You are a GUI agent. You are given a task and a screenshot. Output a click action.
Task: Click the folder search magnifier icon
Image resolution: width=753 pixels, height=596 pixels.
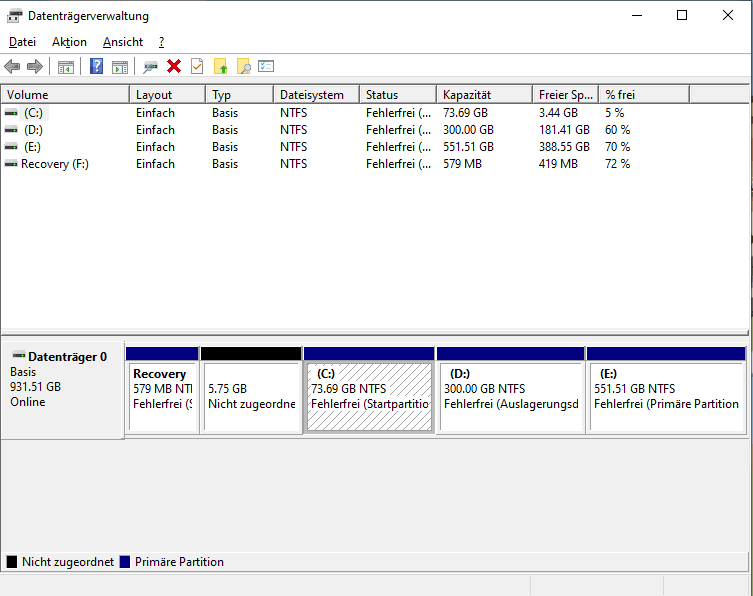244,66
